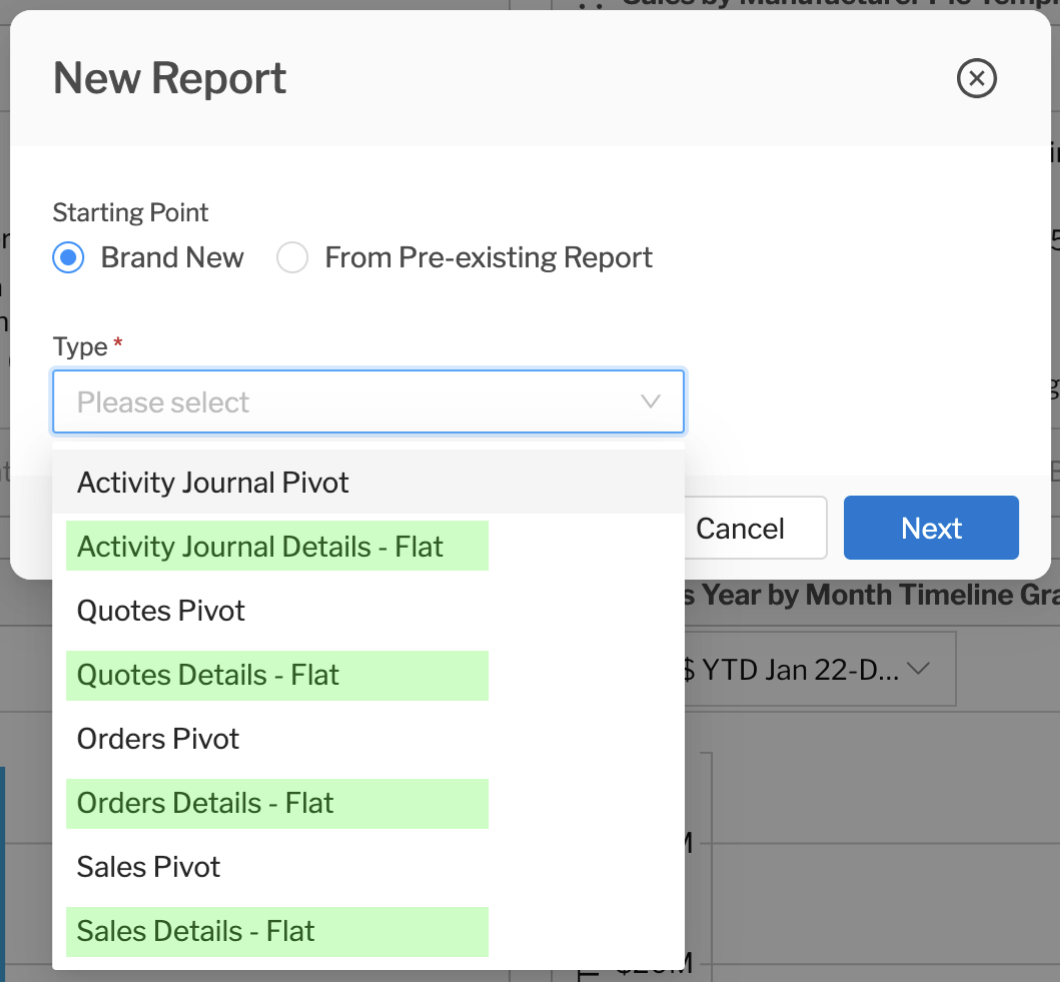
Task: Choose Quotes Pivot report type
Action: click(x=161, y=611)
